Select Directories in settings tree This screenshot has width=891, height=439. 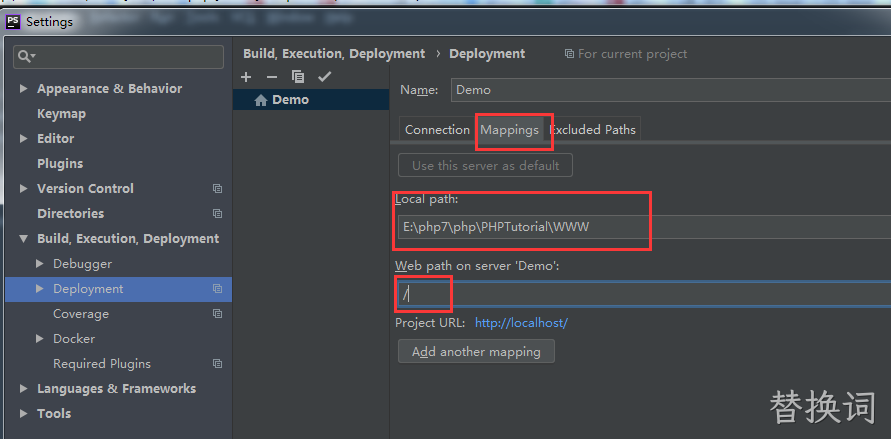[x=70, y=214]
